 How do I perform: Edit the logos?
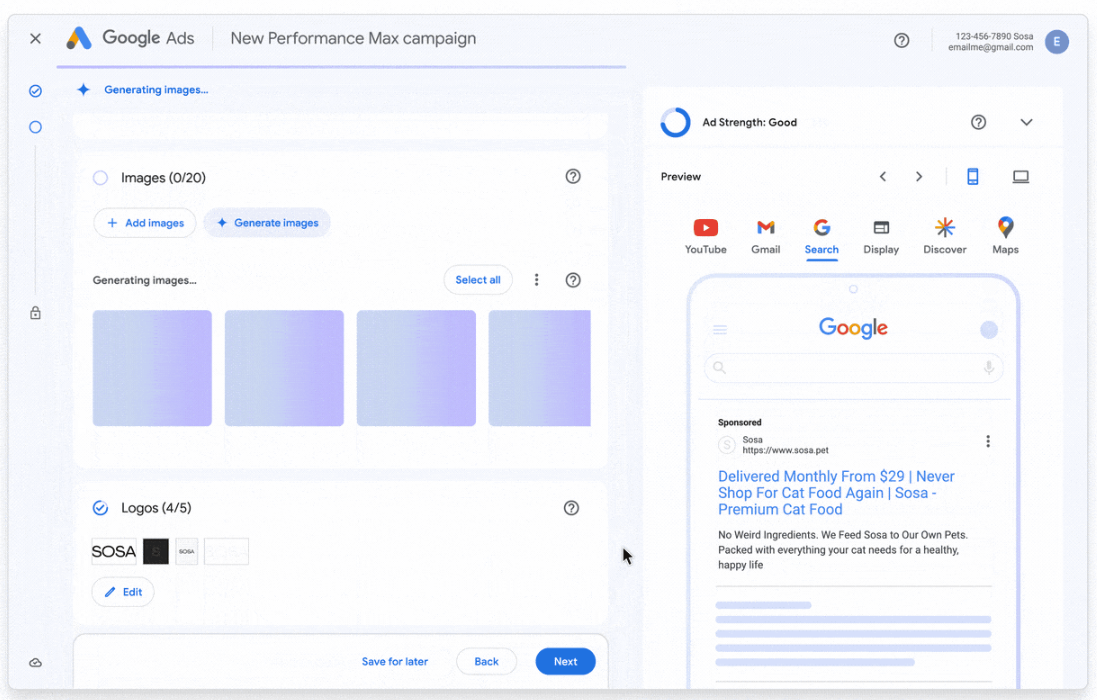[x=123, y=592]
